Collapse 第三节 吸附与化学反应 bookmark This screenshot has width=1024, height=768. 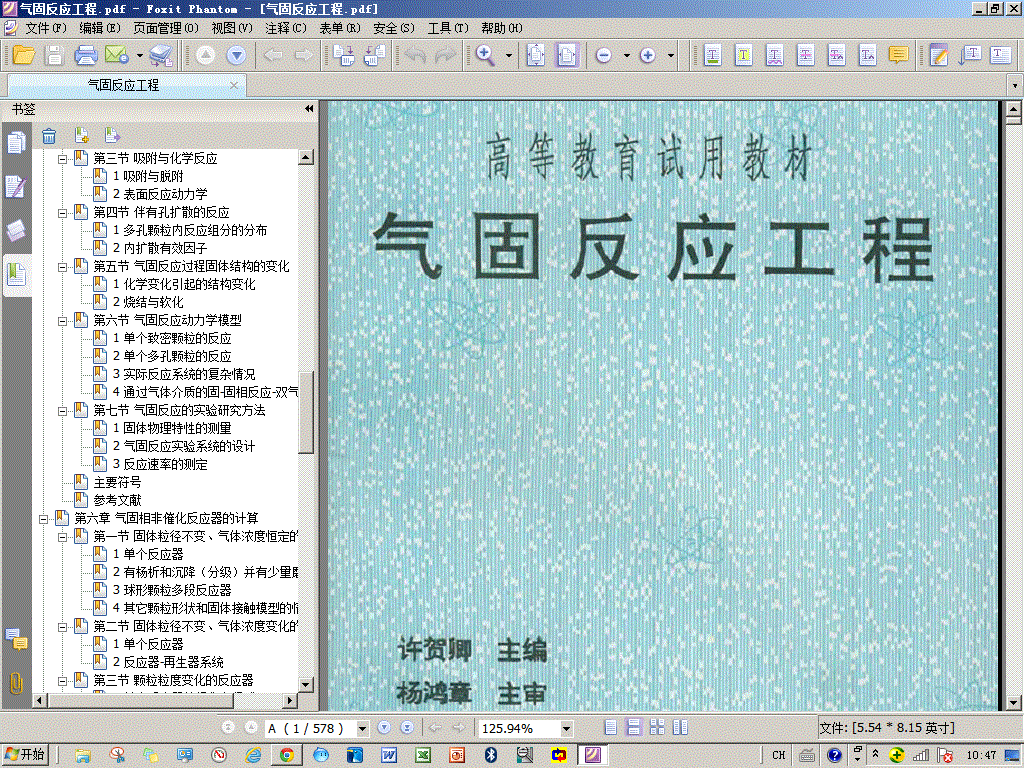tap(63, 159)
